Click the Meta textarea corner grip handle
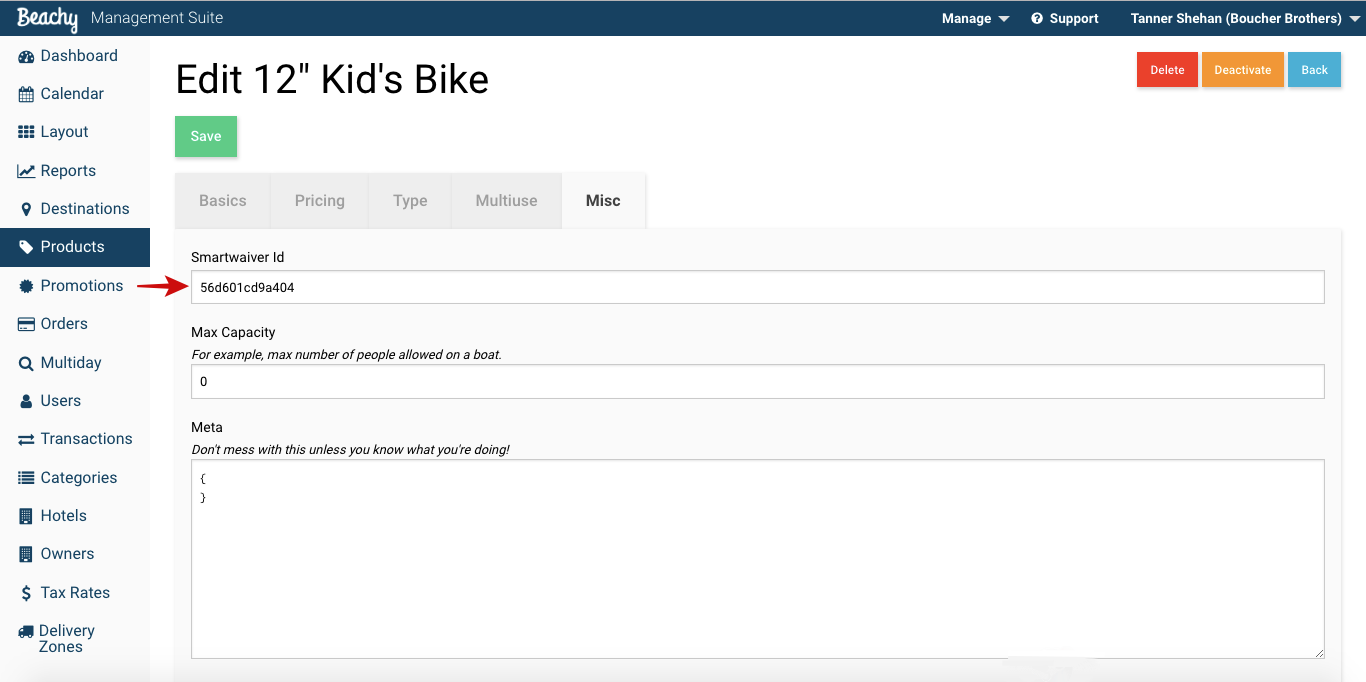Viewport: 1366px width, 682px height. pos(1318,652)
